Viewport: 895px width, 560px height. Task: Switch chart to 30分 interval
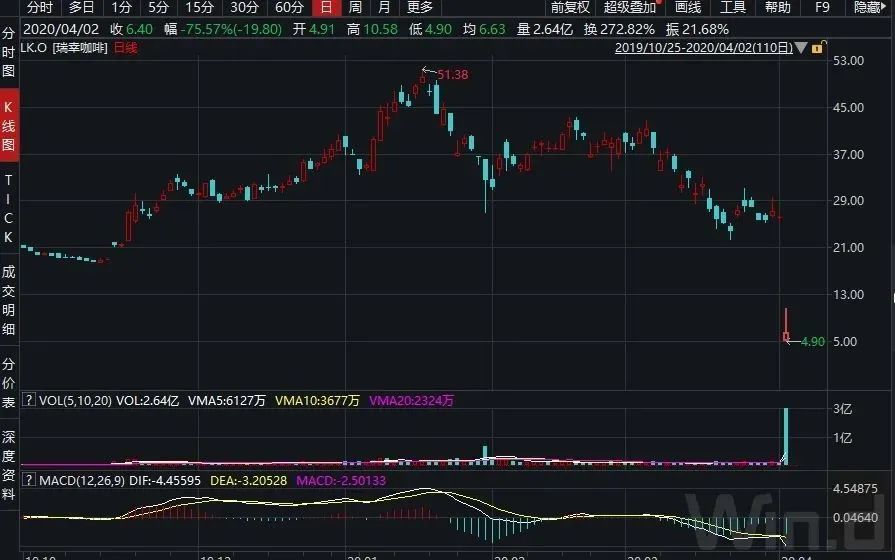[244, 7]
